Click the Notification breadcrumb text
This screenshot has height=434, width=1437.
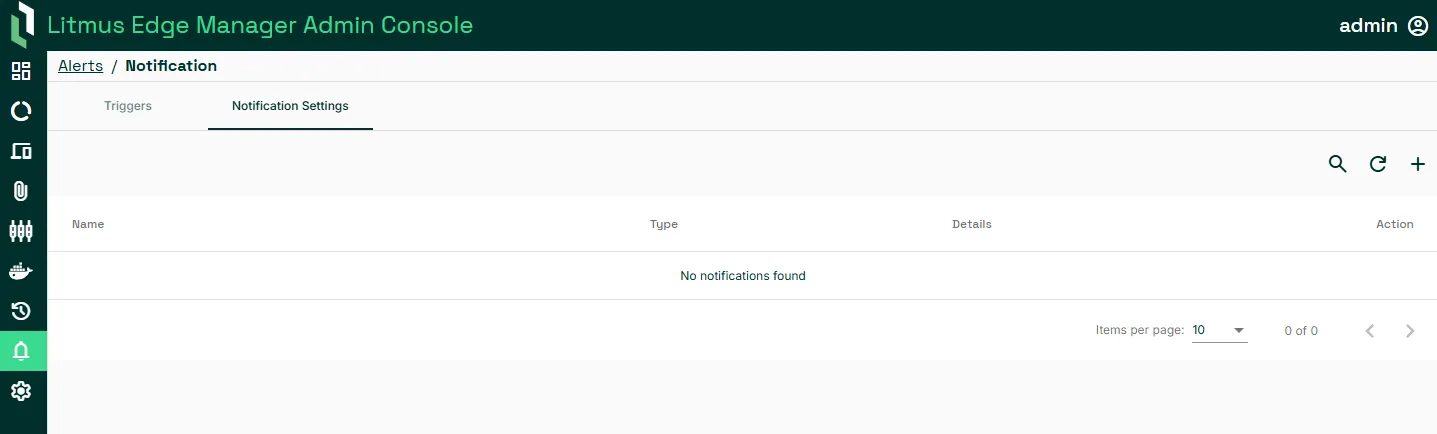171,66
